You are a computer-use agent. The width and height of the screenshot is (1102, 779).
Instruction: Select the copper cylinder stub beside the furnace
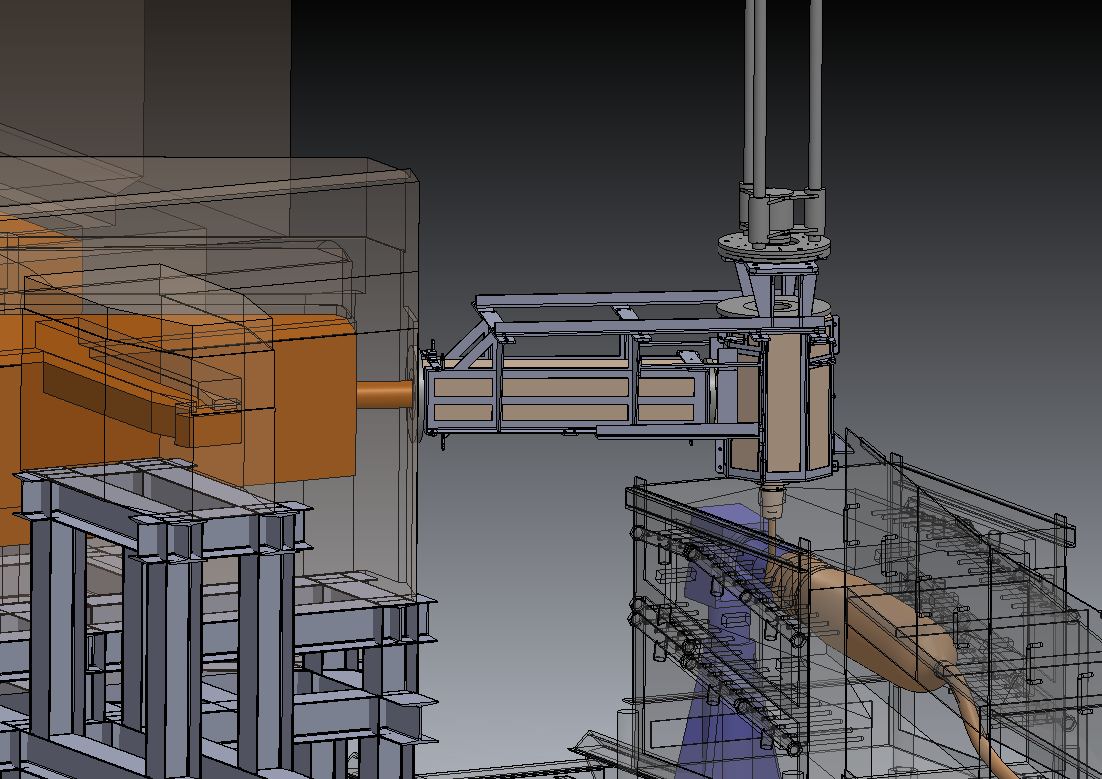tap(384, 393)
